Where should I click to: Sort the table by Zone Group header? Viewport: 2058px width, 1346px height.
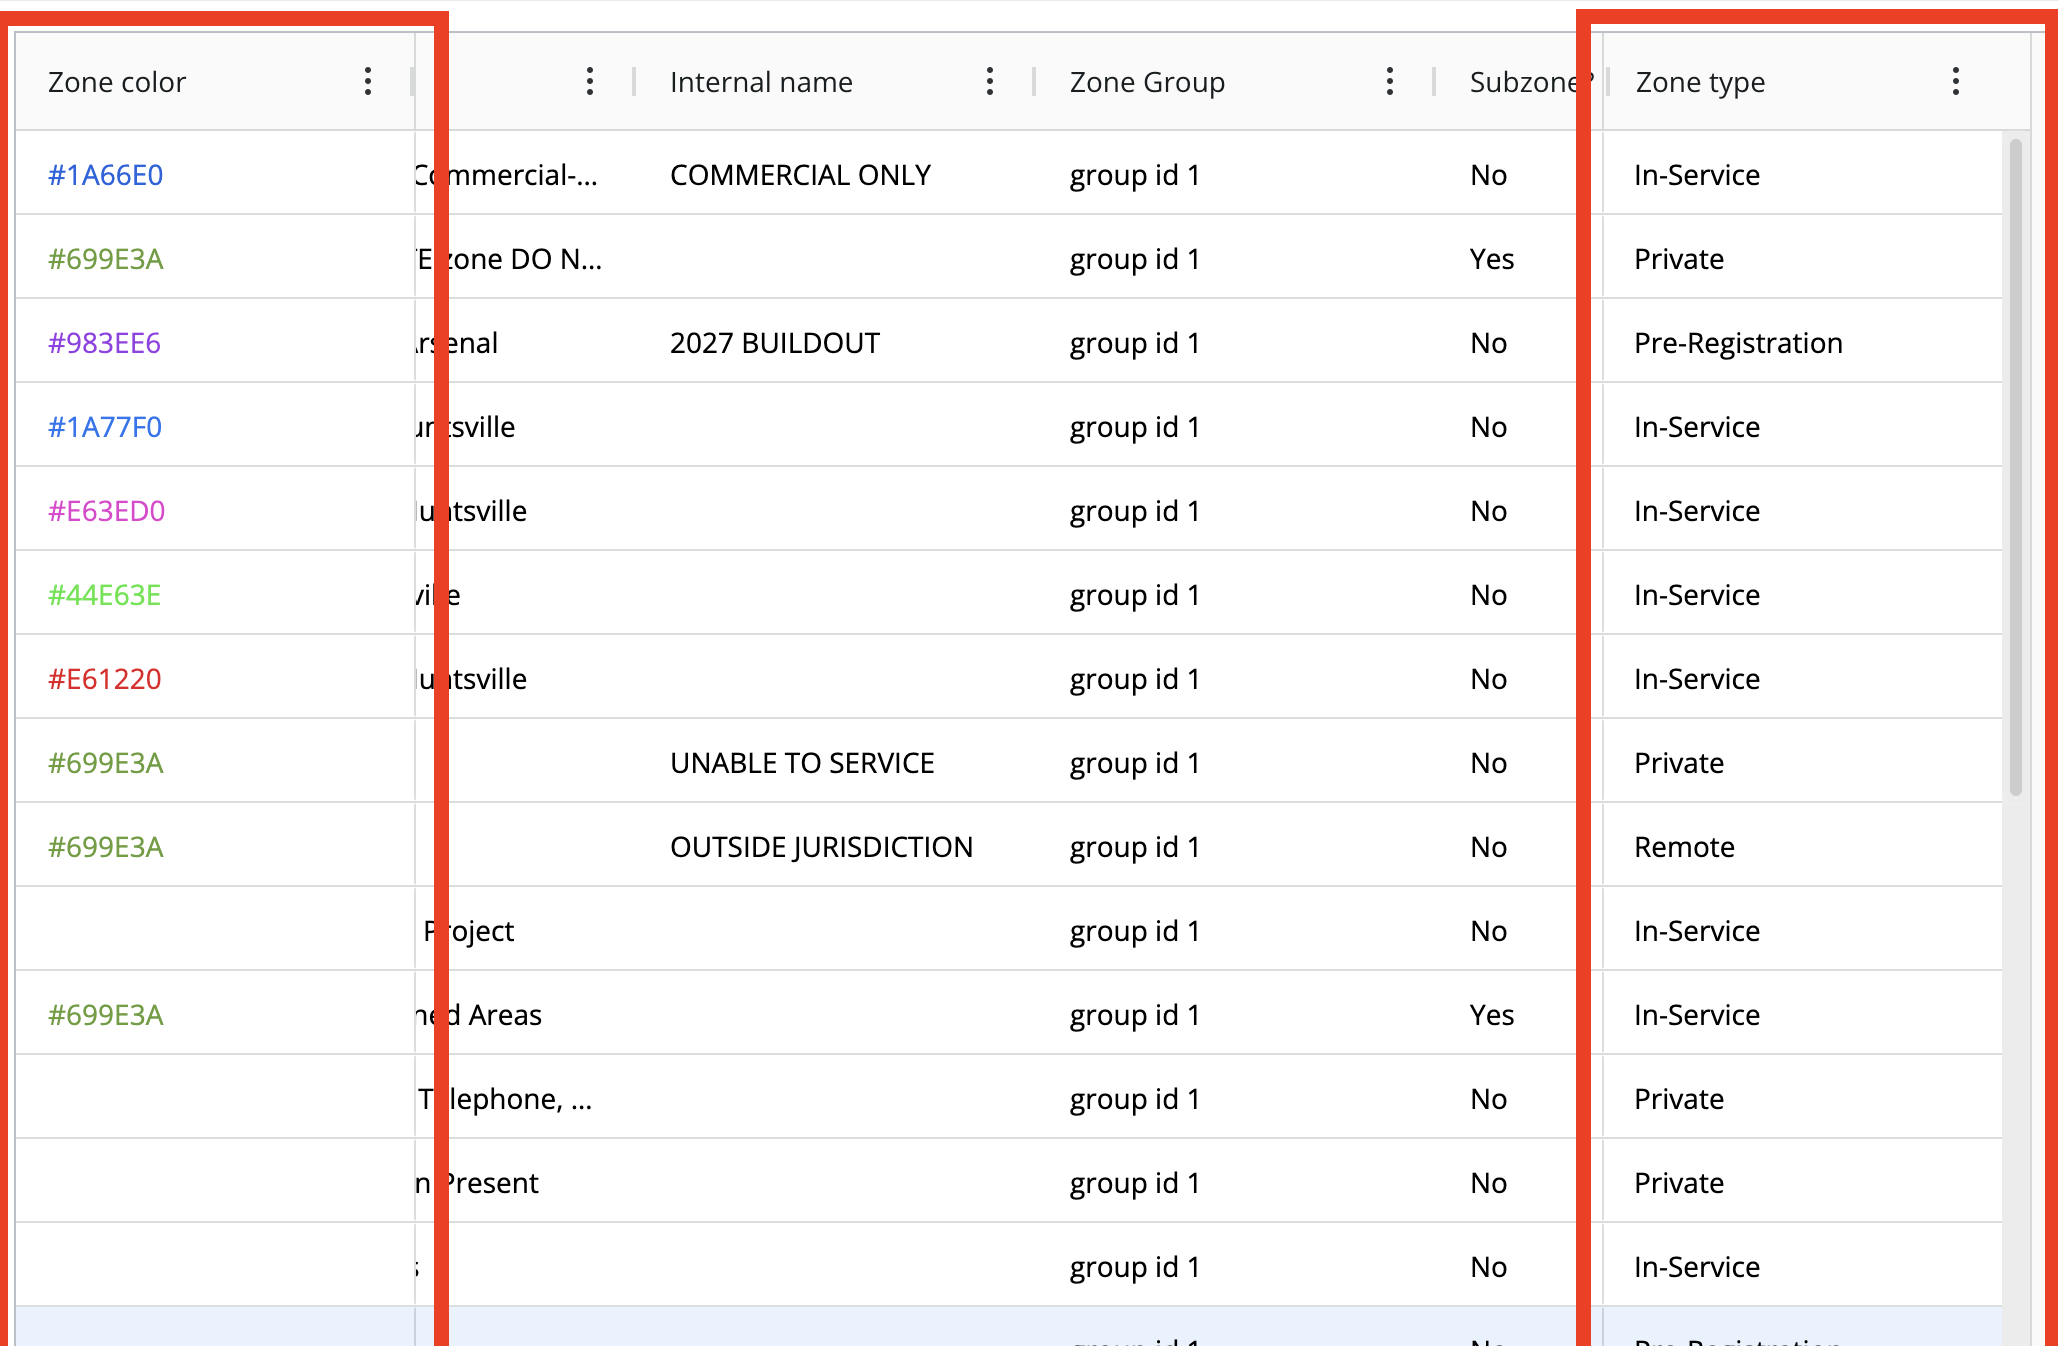point(1147,82)
